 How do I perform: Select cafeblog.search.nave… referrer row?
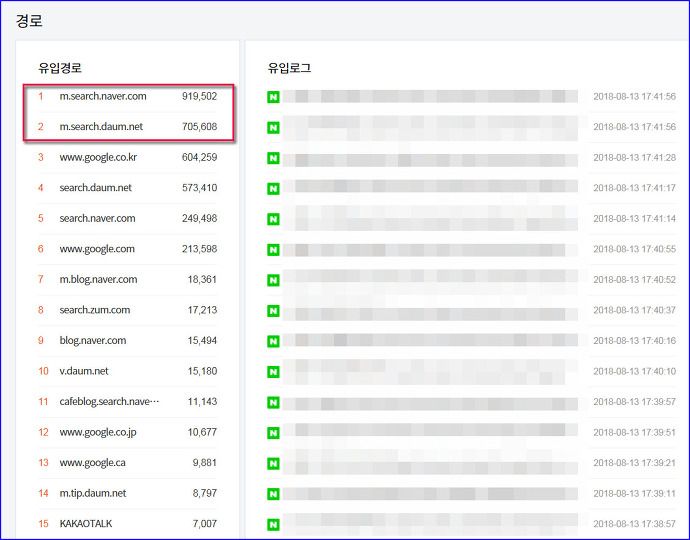128,401
